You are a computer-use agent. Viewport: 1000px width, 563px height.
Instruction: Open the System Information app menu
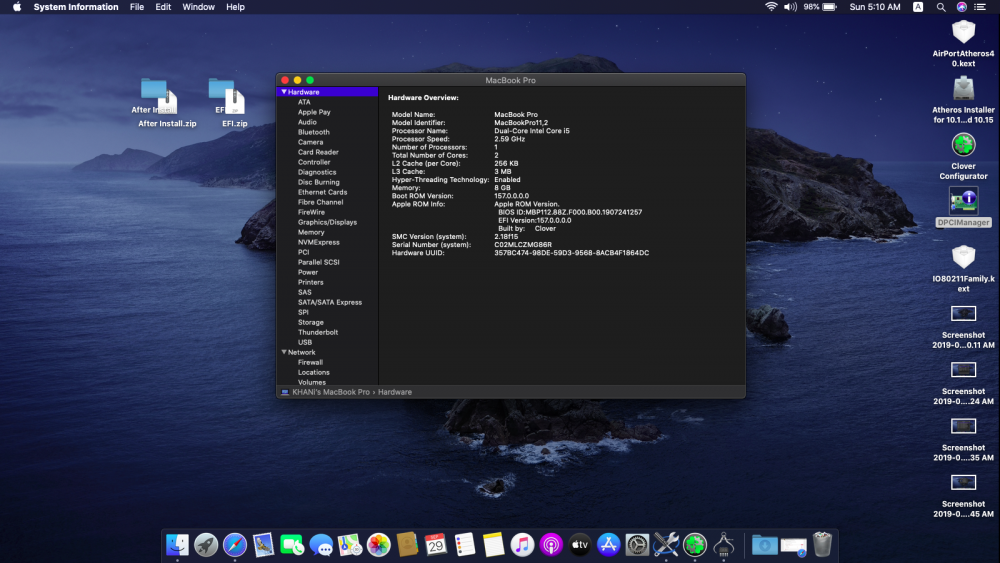pyautogui.click(x=76, y=7)
